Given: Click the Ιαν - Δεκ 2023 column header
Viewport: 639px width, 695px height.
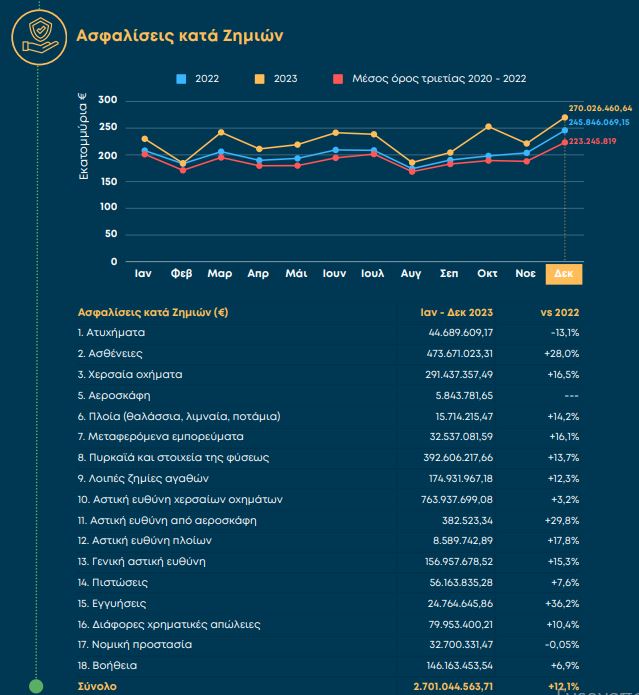Looking at the screenshot, I should point(457,312).
